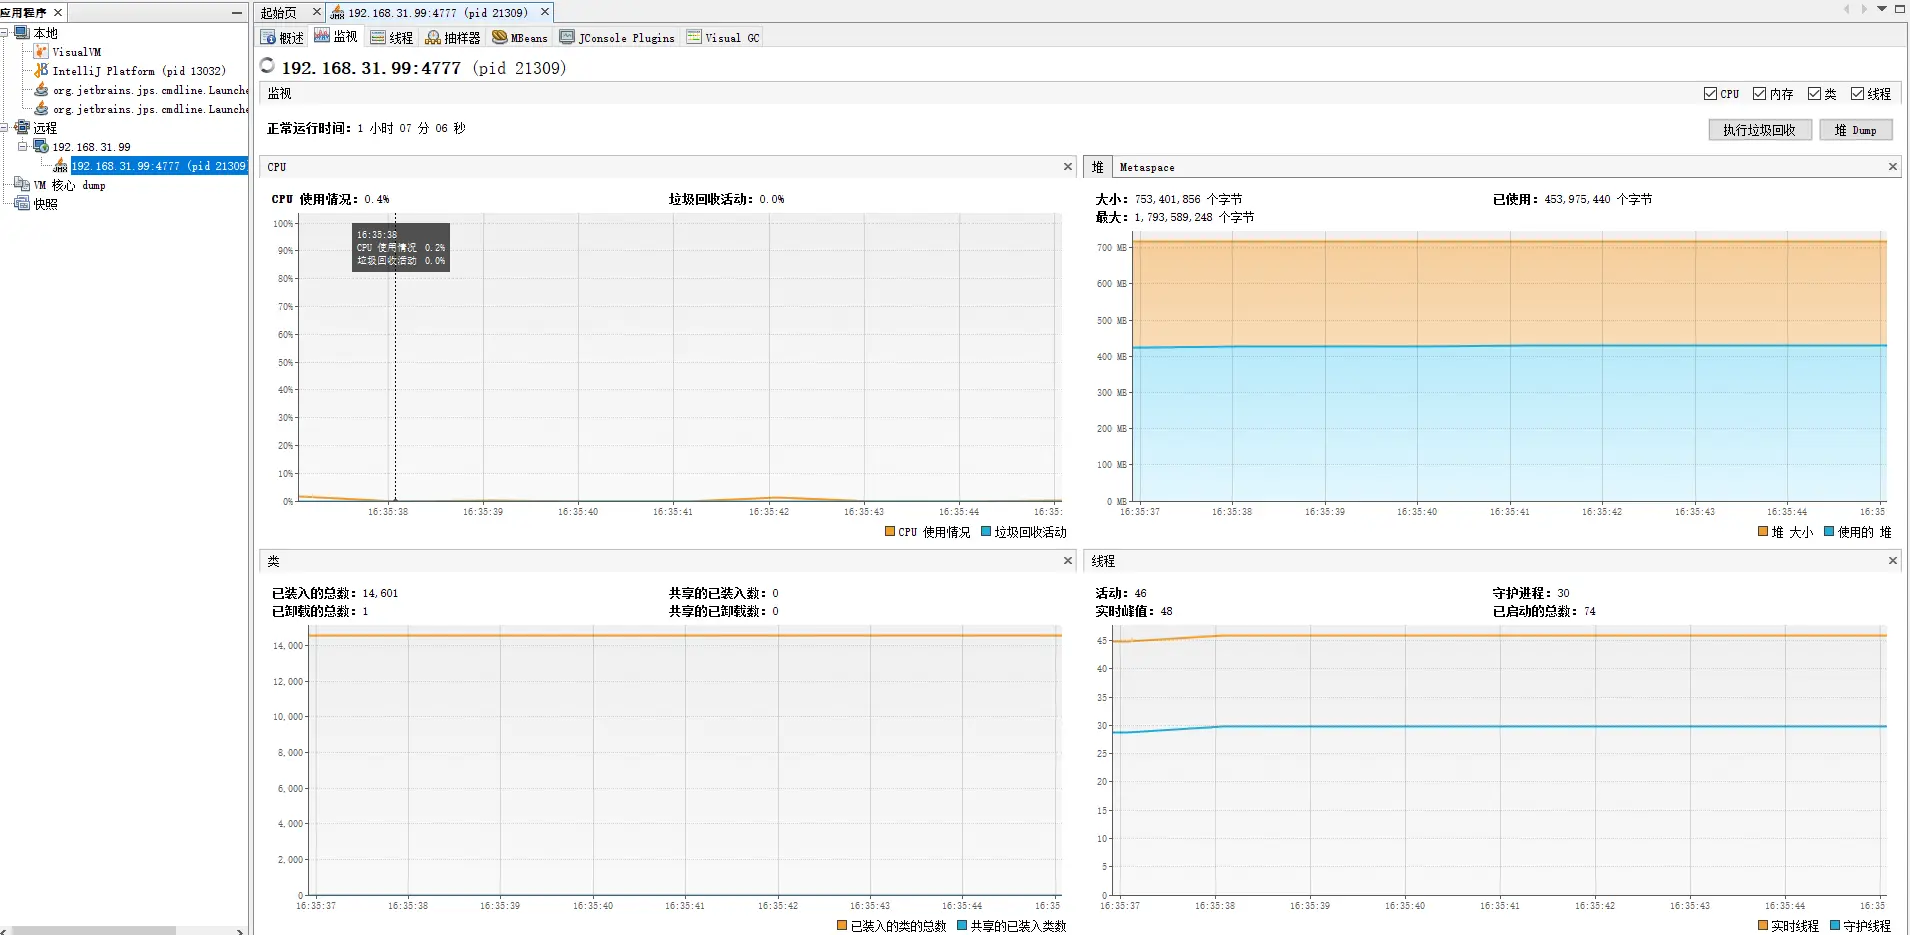Close the 线程 threads chart panel

pyautogui.click(x=1892, y=561)
